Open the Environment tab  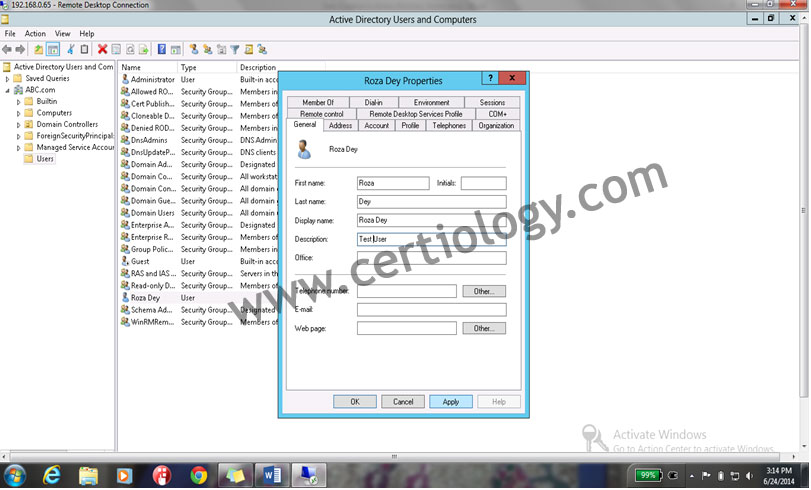pyautogui.click(x=431, y=102)
